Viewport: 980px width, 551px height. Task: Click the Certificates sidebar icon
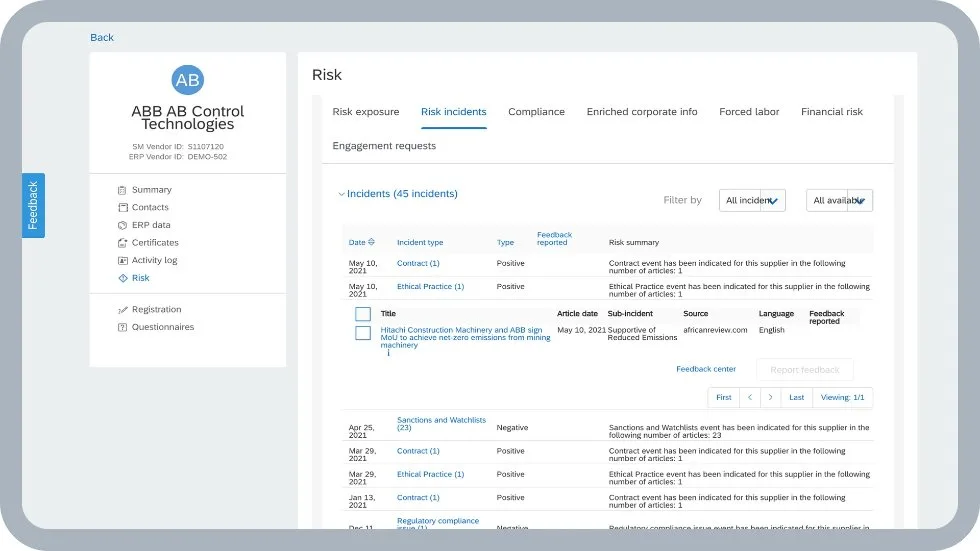tap(122, 242)
